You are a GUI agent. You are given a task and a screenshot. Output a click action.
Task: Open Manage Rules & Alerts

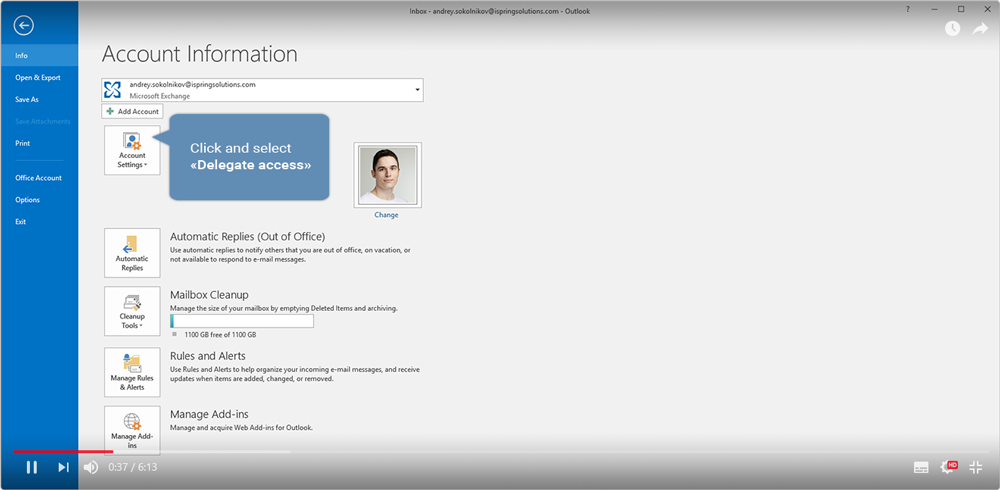point(132,372)
